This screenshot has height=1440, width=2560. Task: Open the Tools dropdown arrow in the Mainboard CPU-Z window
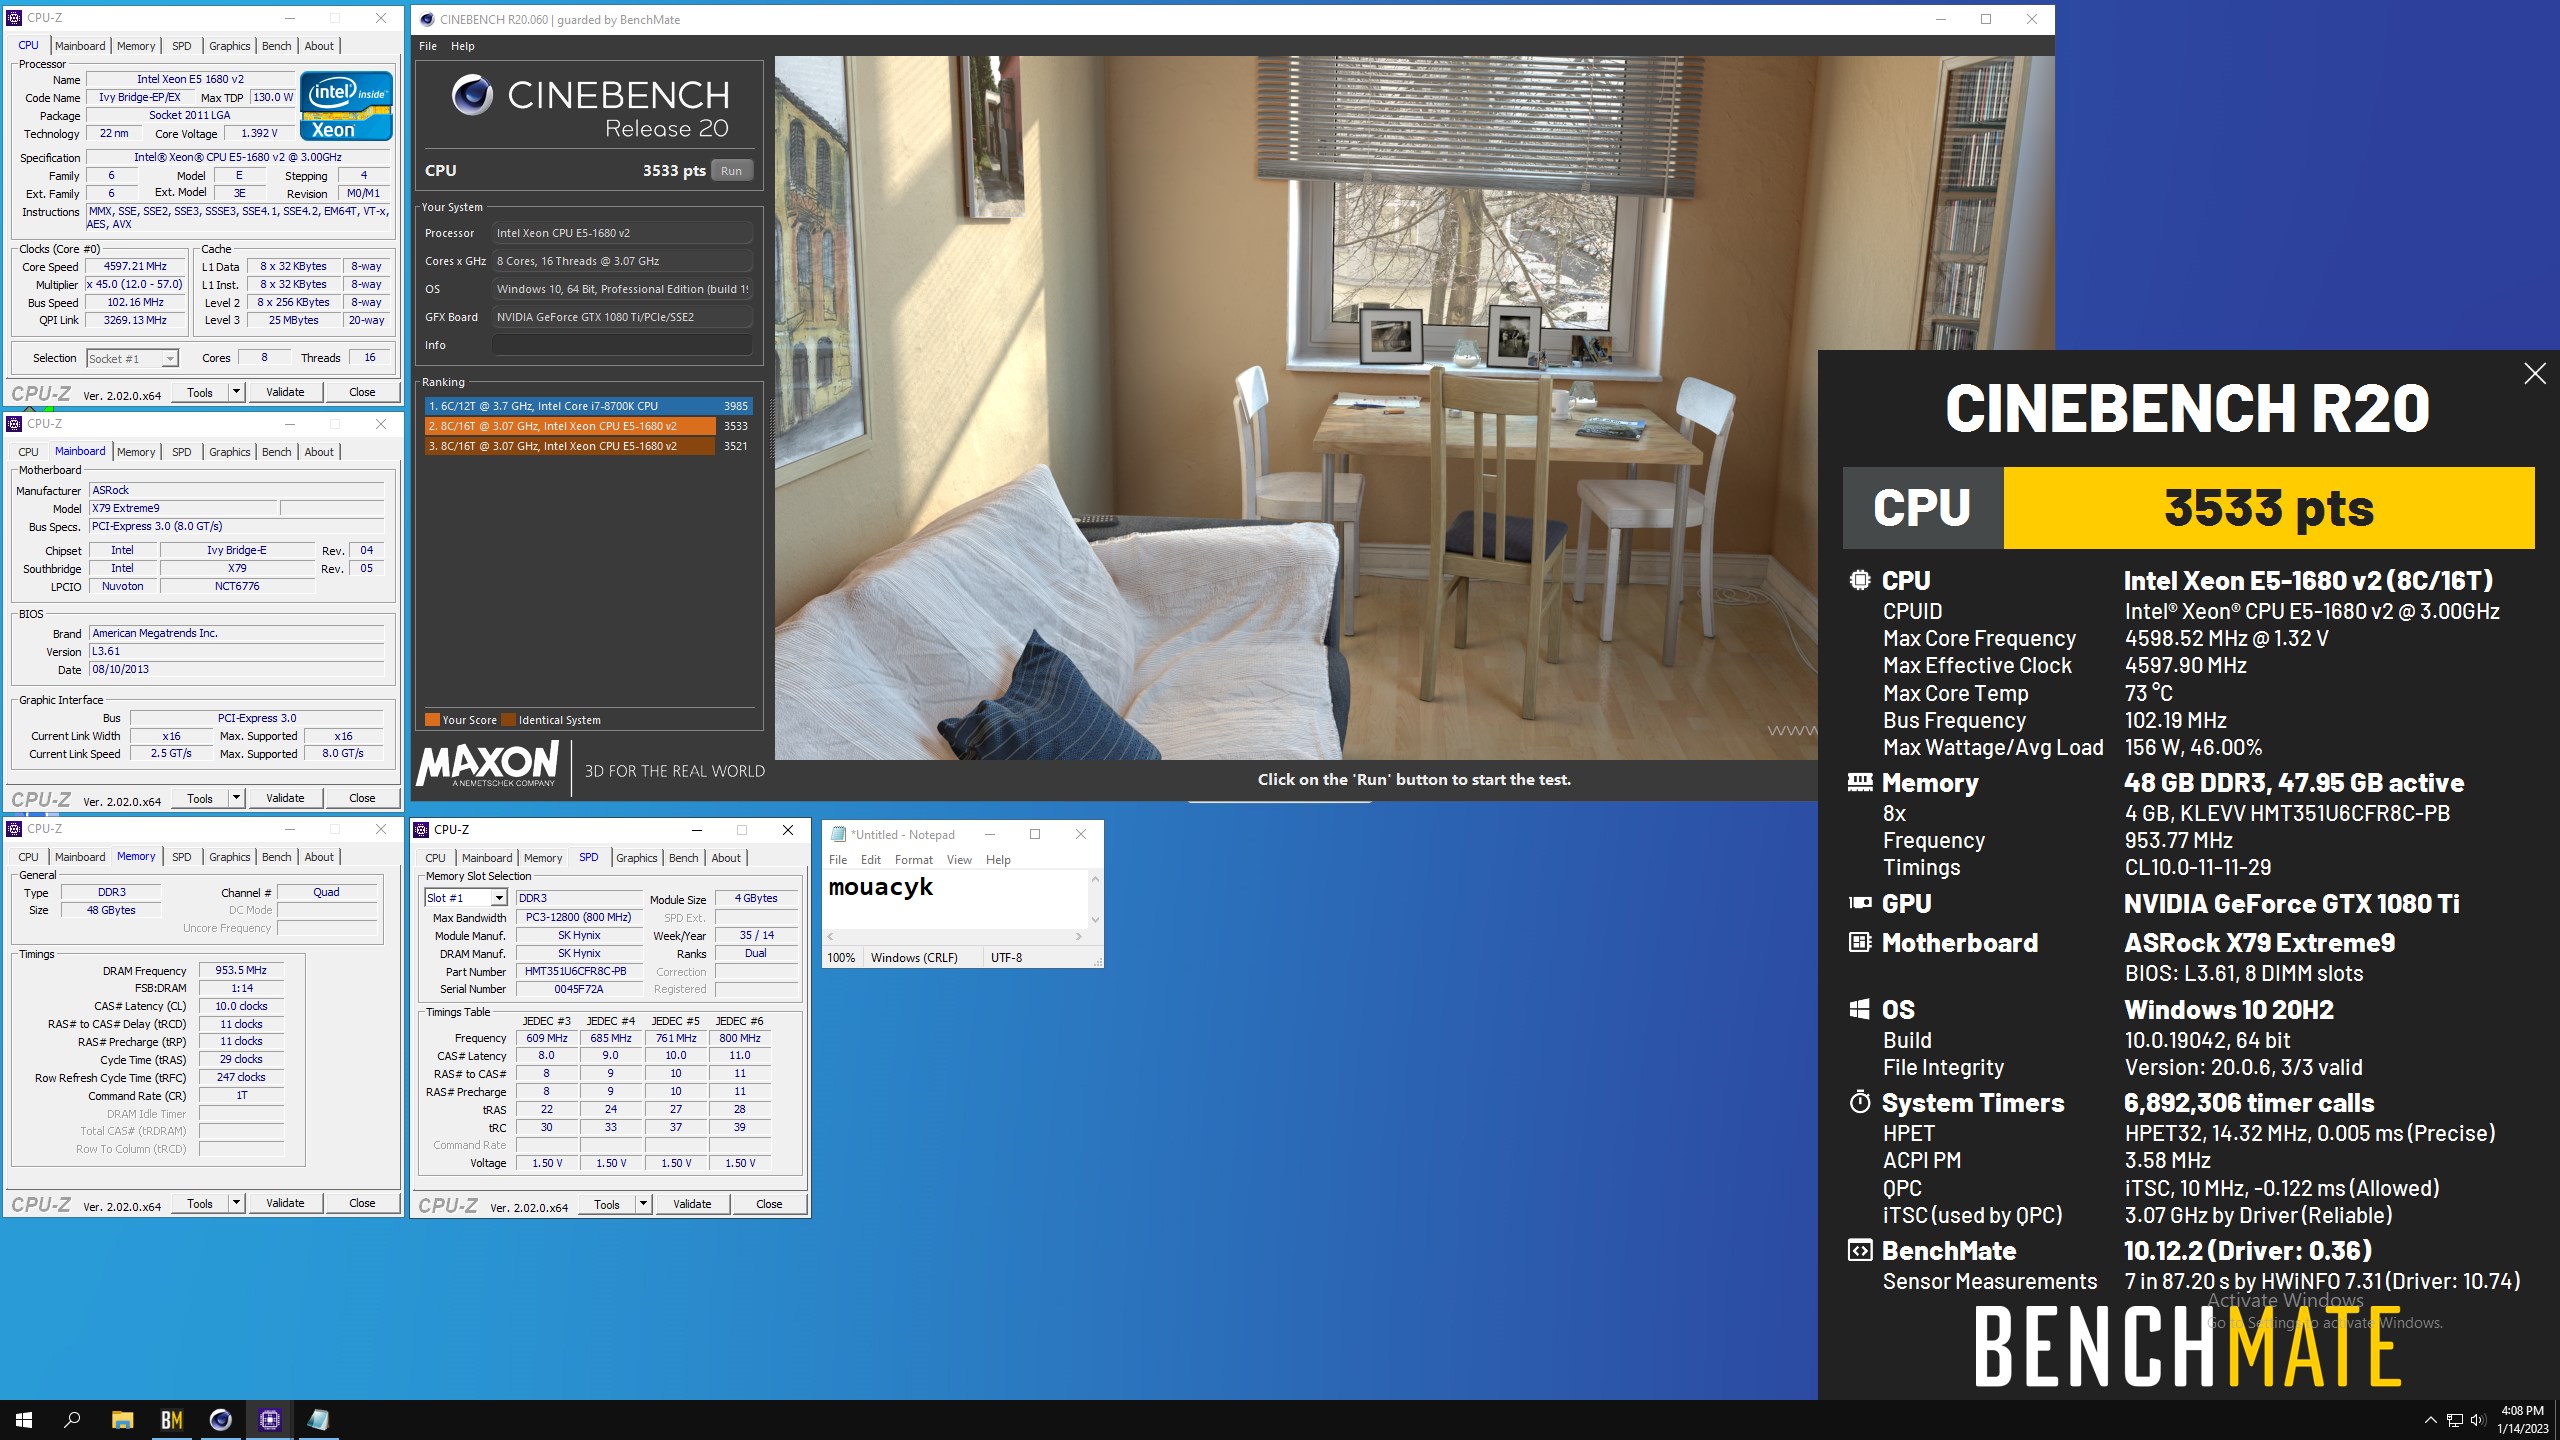pos(237,798)
